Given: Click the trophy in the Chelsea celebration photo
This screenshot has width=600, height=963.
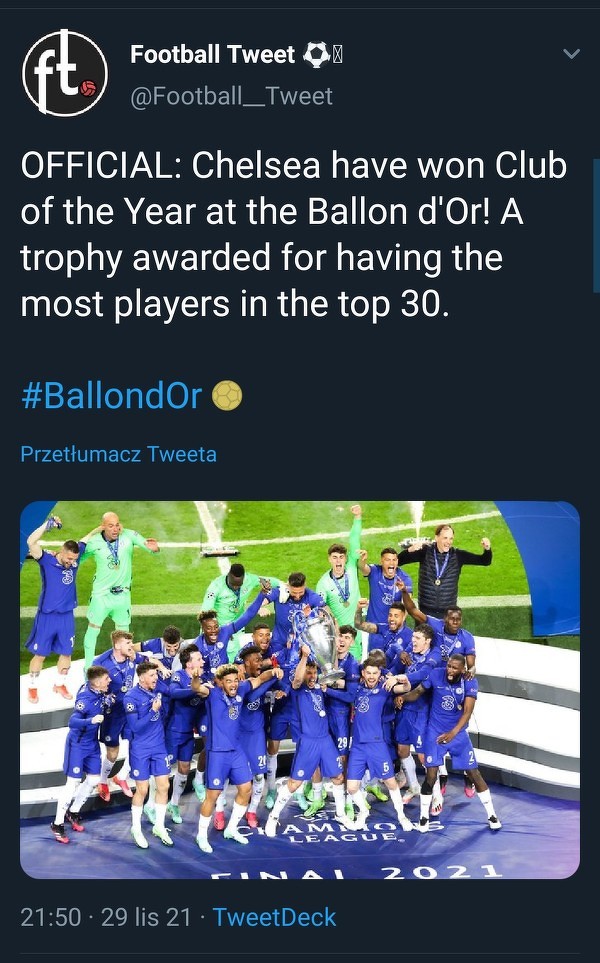Looking at the screenshot, I should (319, 638).
